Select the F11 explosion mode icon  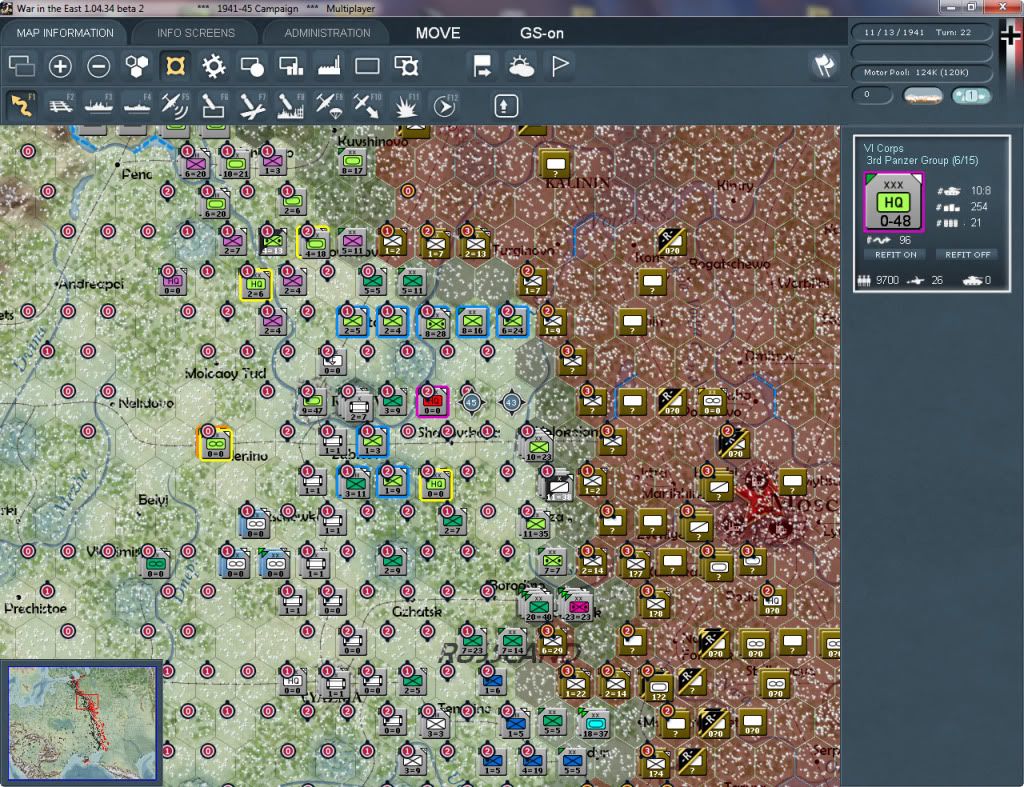click(x=406, y=105)
